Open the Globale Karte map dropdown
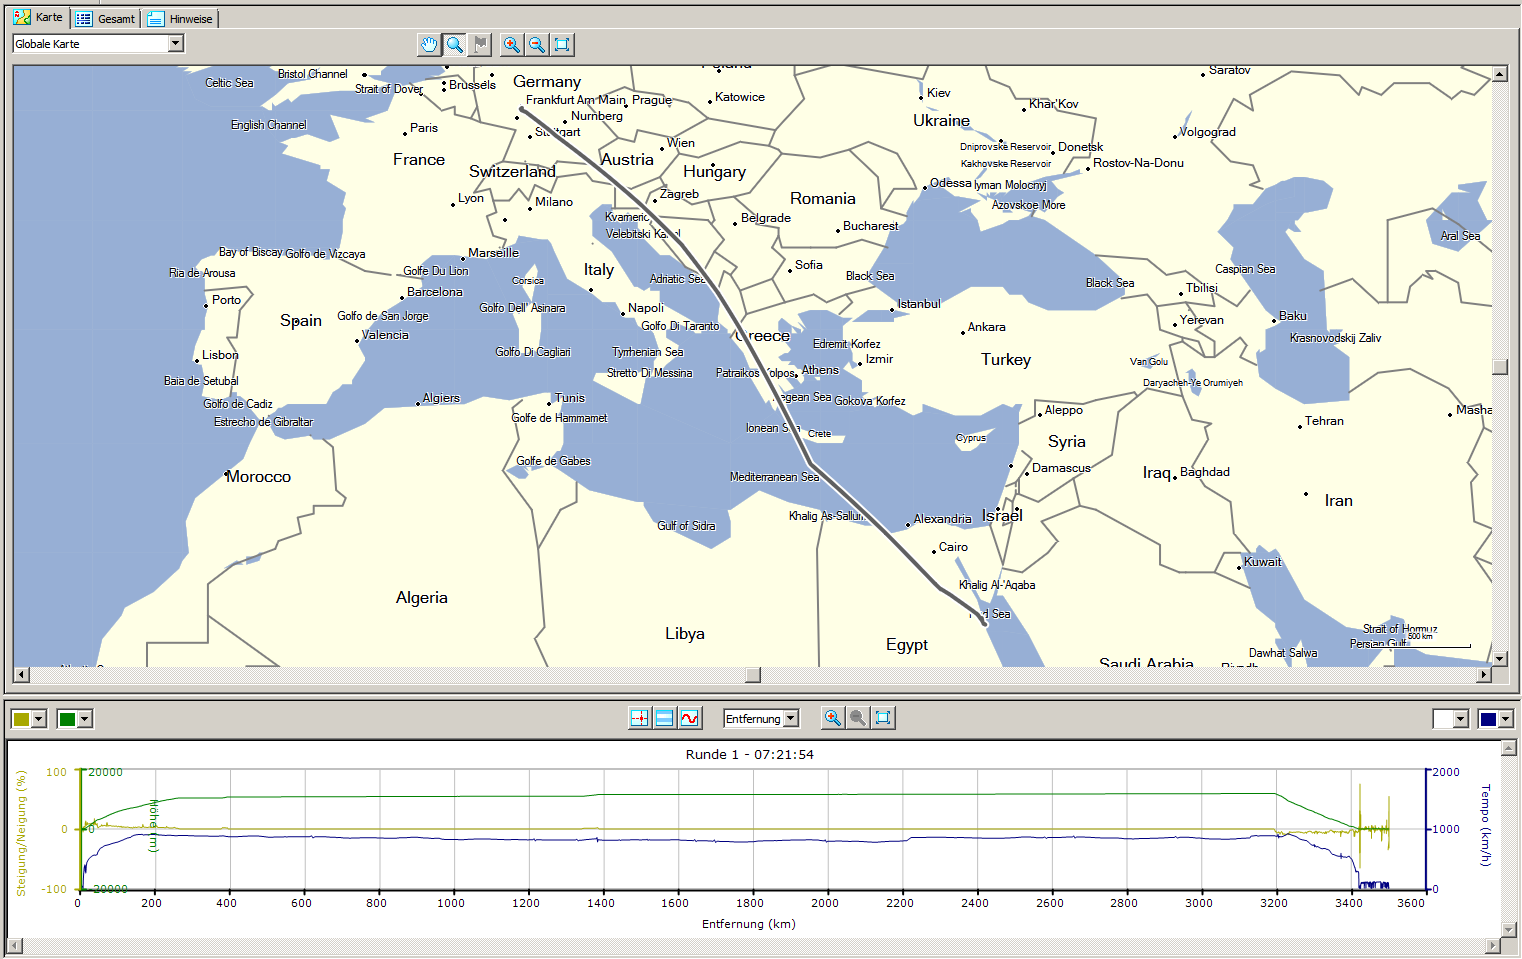The height and width of the screenshot is (959, 1522). [176, 44]
